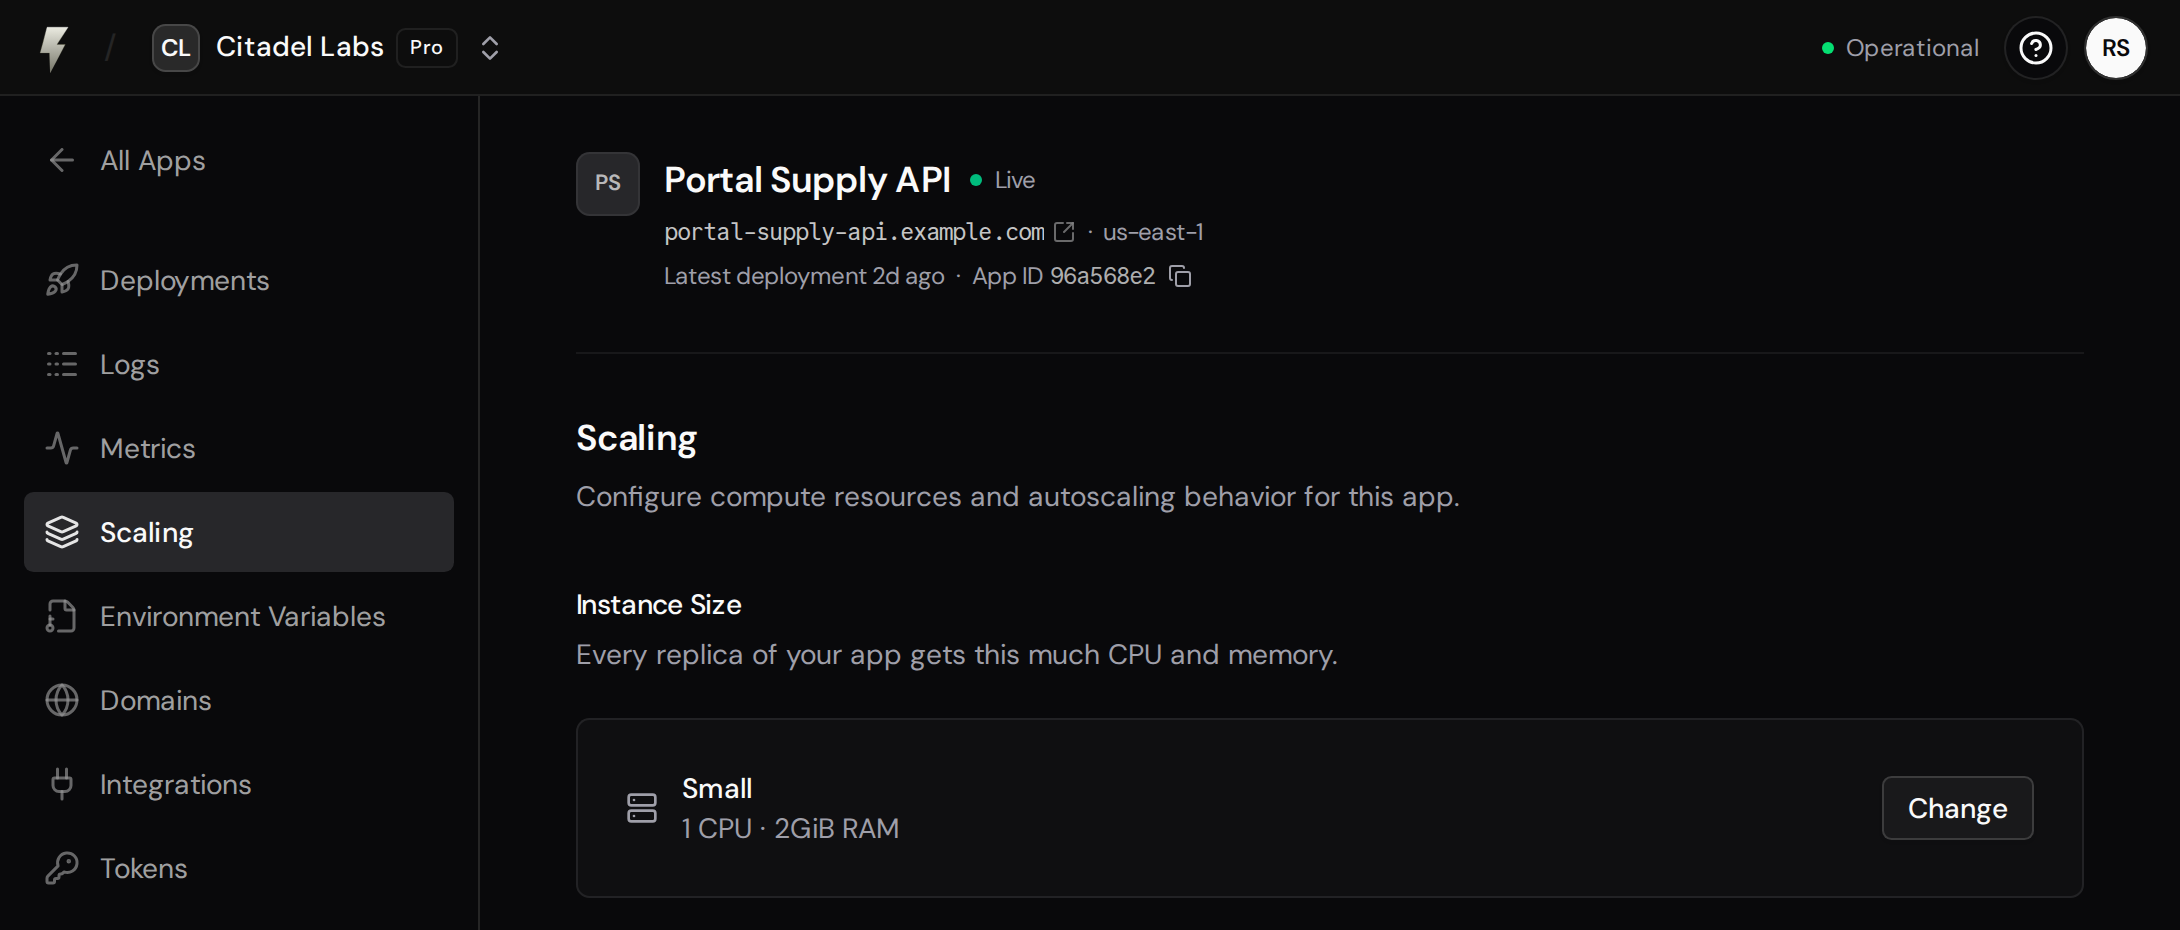The image size is (2180, 930).
Task: Open Environment Variables
Action: (x=239, y=616)
